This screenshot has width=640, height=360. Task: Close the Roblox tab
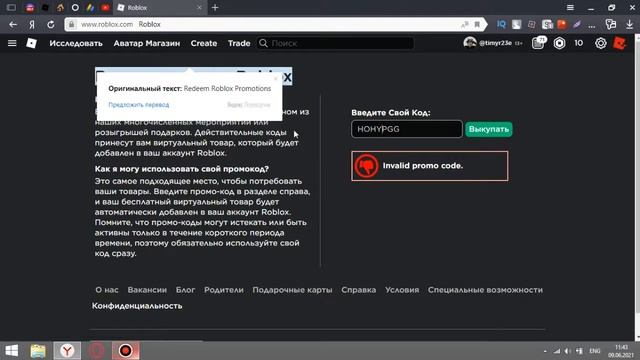(199, 8)
